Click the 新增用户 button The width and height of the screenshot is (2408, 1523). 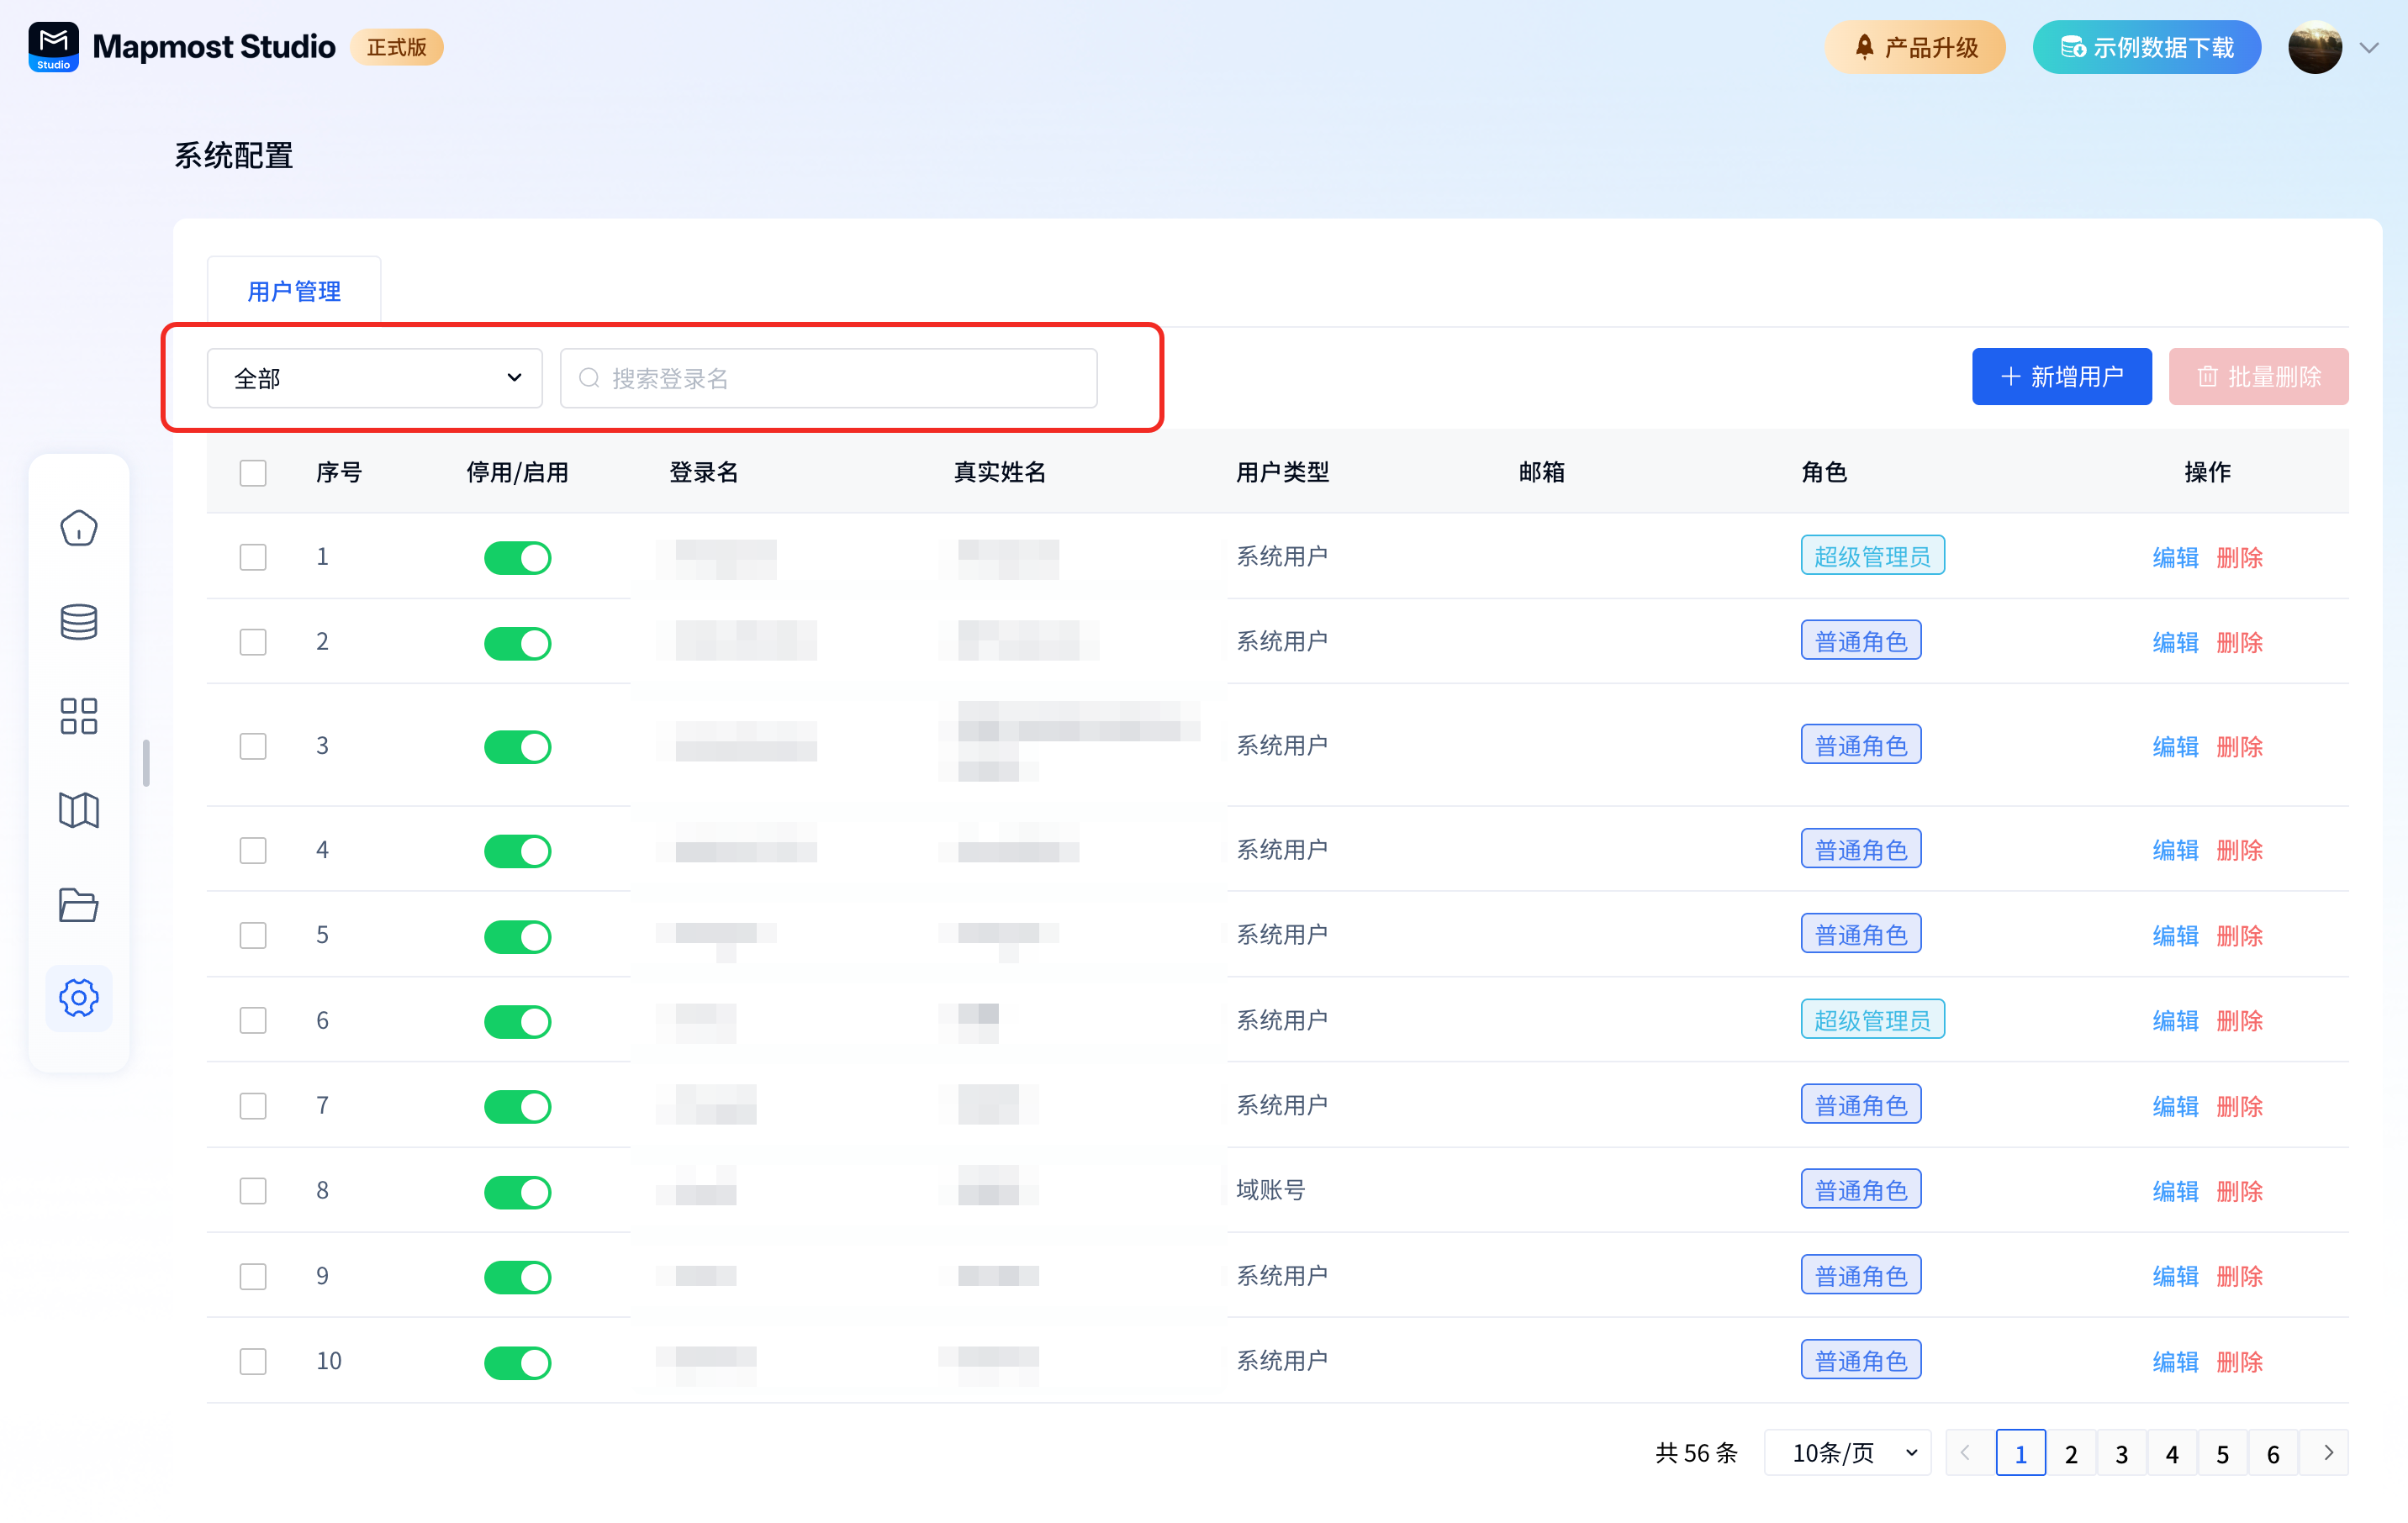point(2061,377)
